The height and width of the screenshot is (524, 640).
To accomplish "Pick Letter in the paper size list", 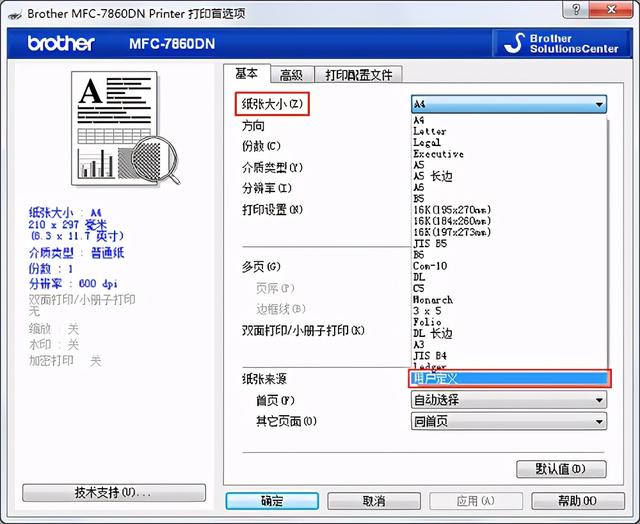I will (x=430, y=131).
